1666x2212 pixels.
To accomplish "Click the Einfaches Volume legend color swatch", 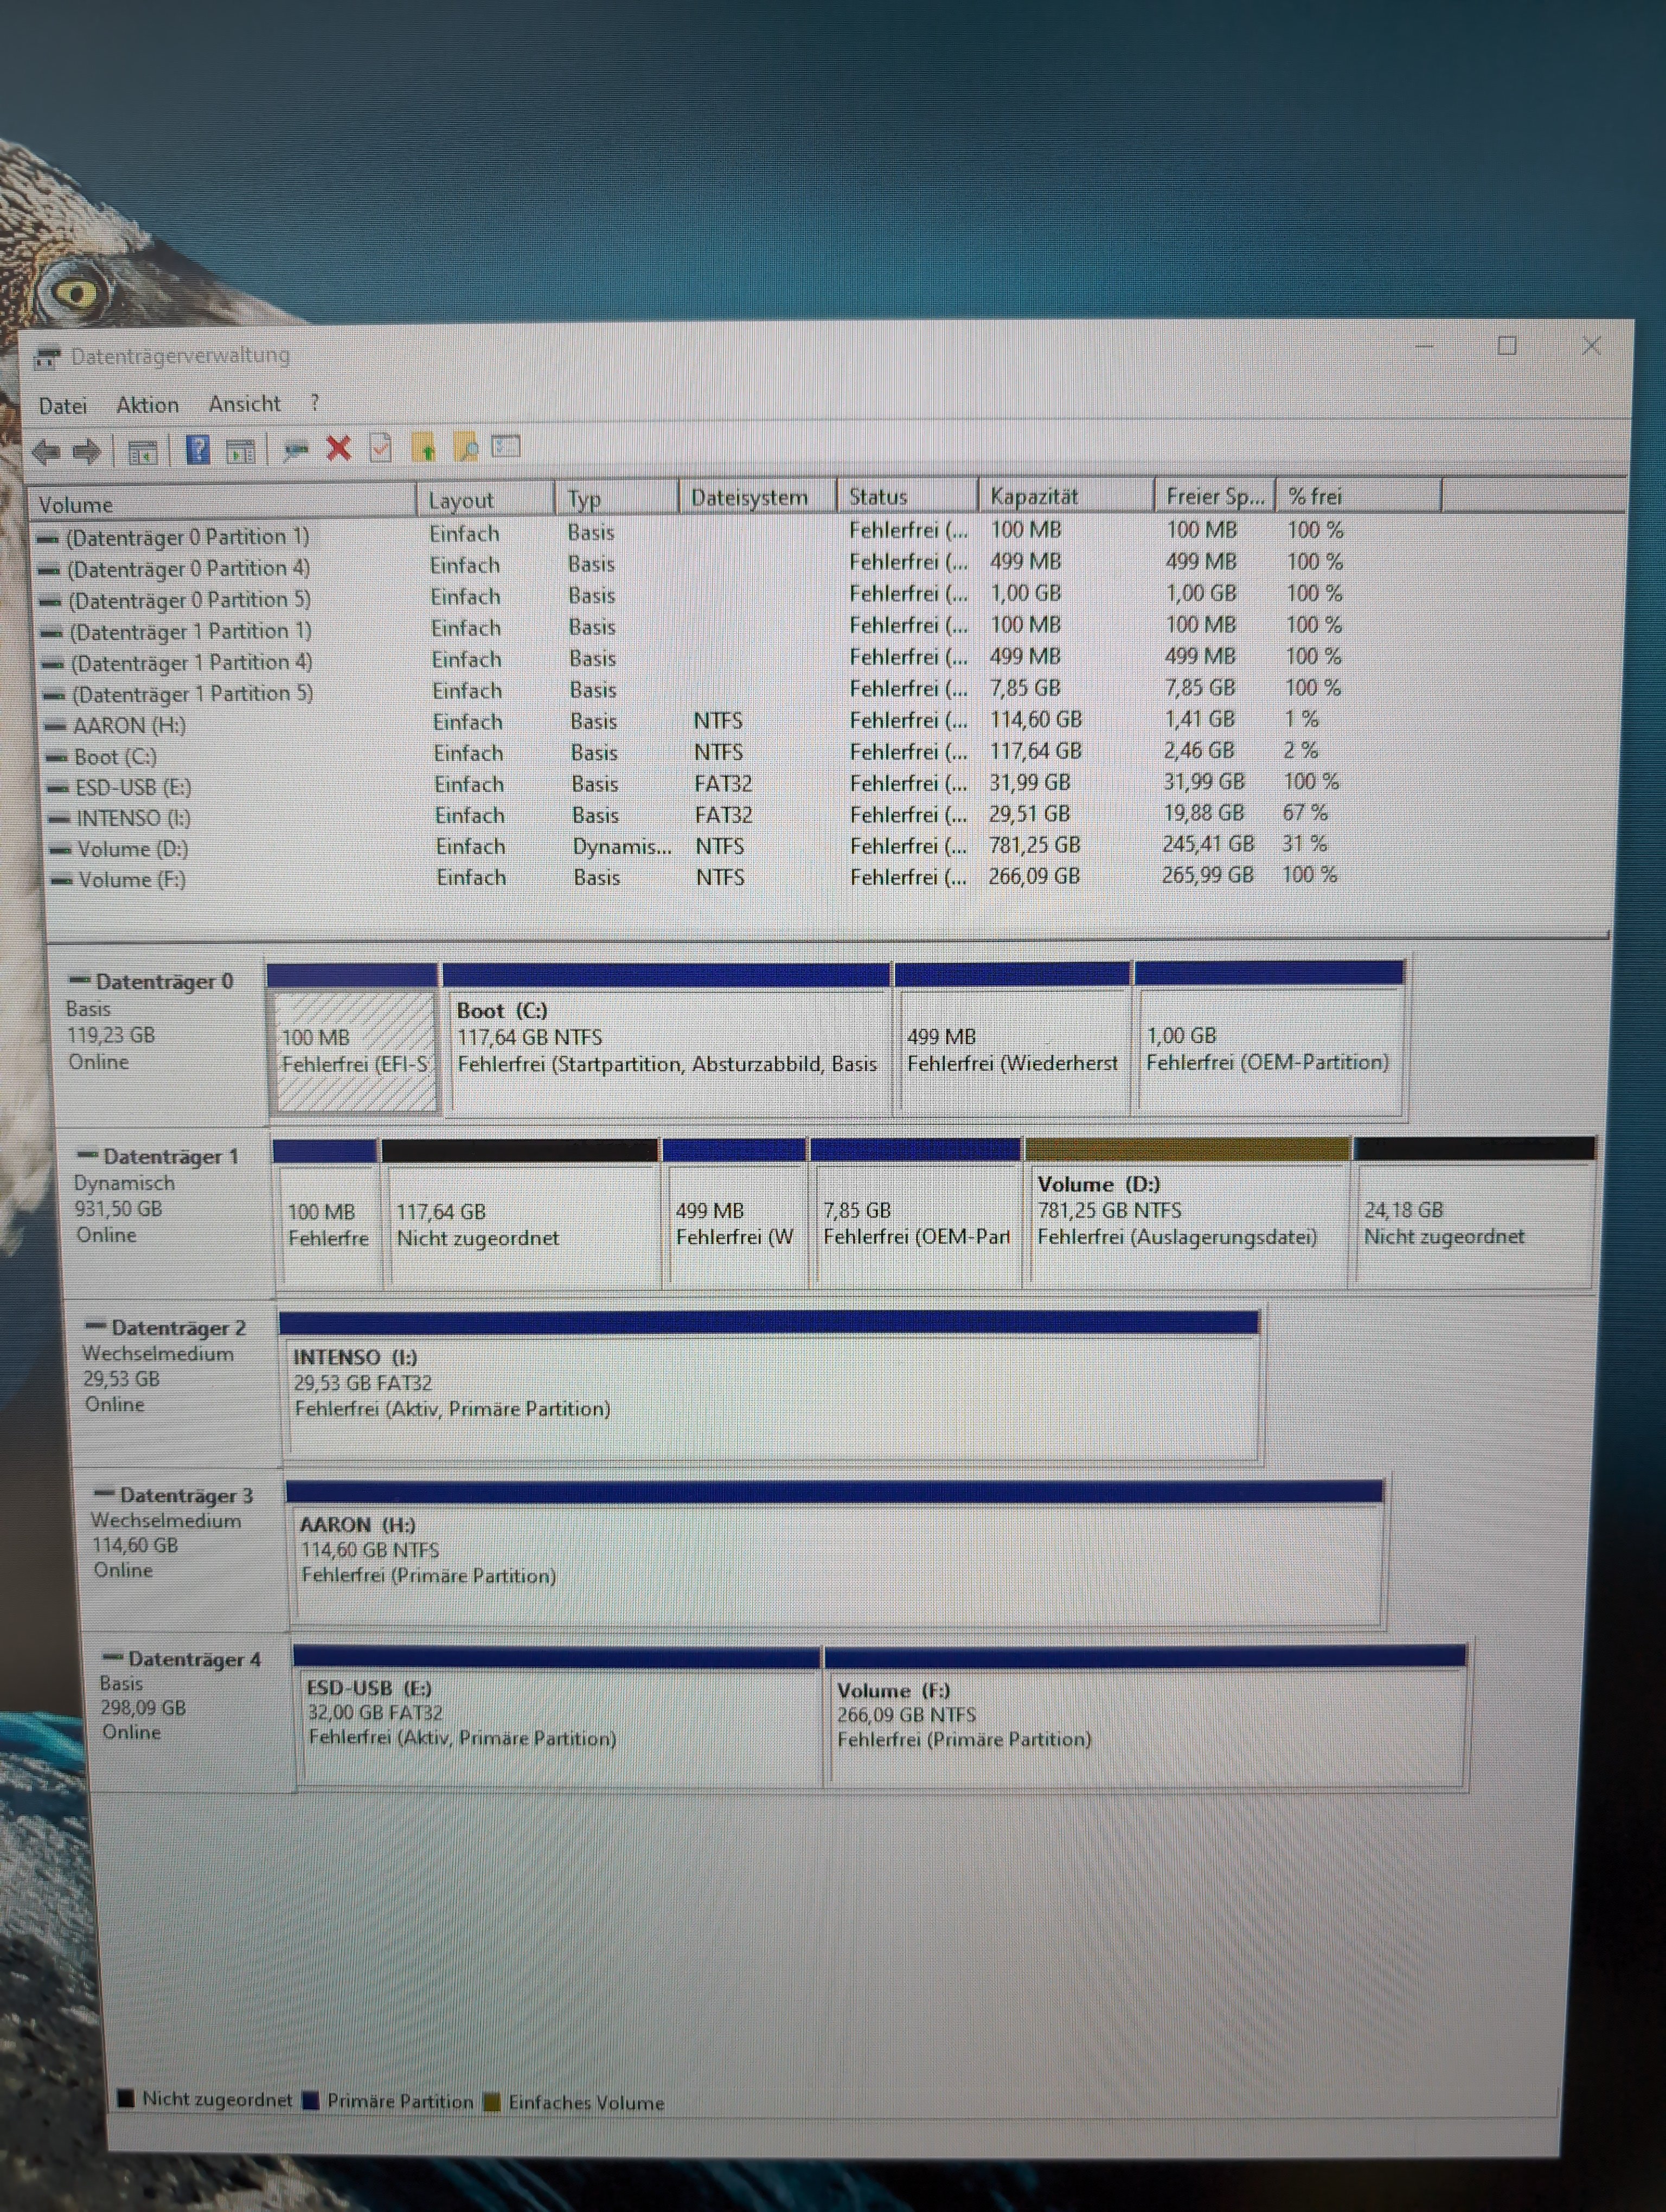I will click(x=491, y=2101).
